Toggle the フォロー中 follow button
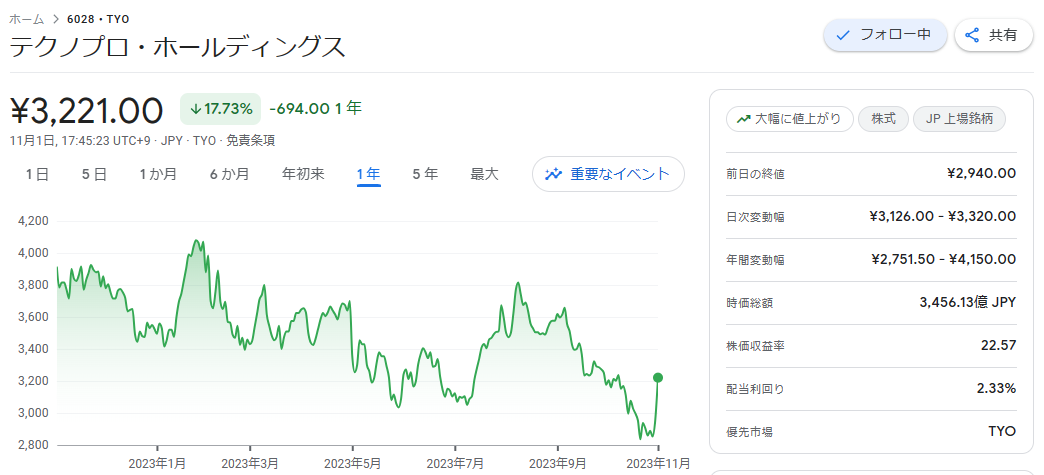 885,35
